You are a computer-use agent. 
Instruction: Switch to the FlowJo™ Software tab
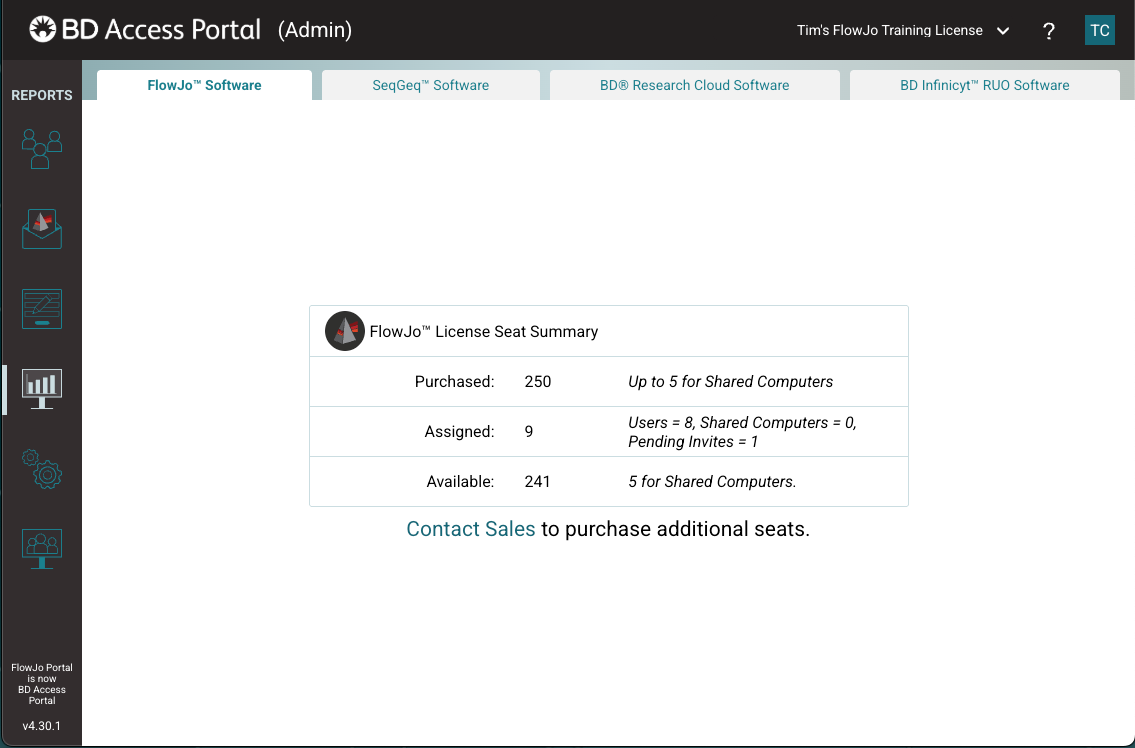click(x=204, y=85)
